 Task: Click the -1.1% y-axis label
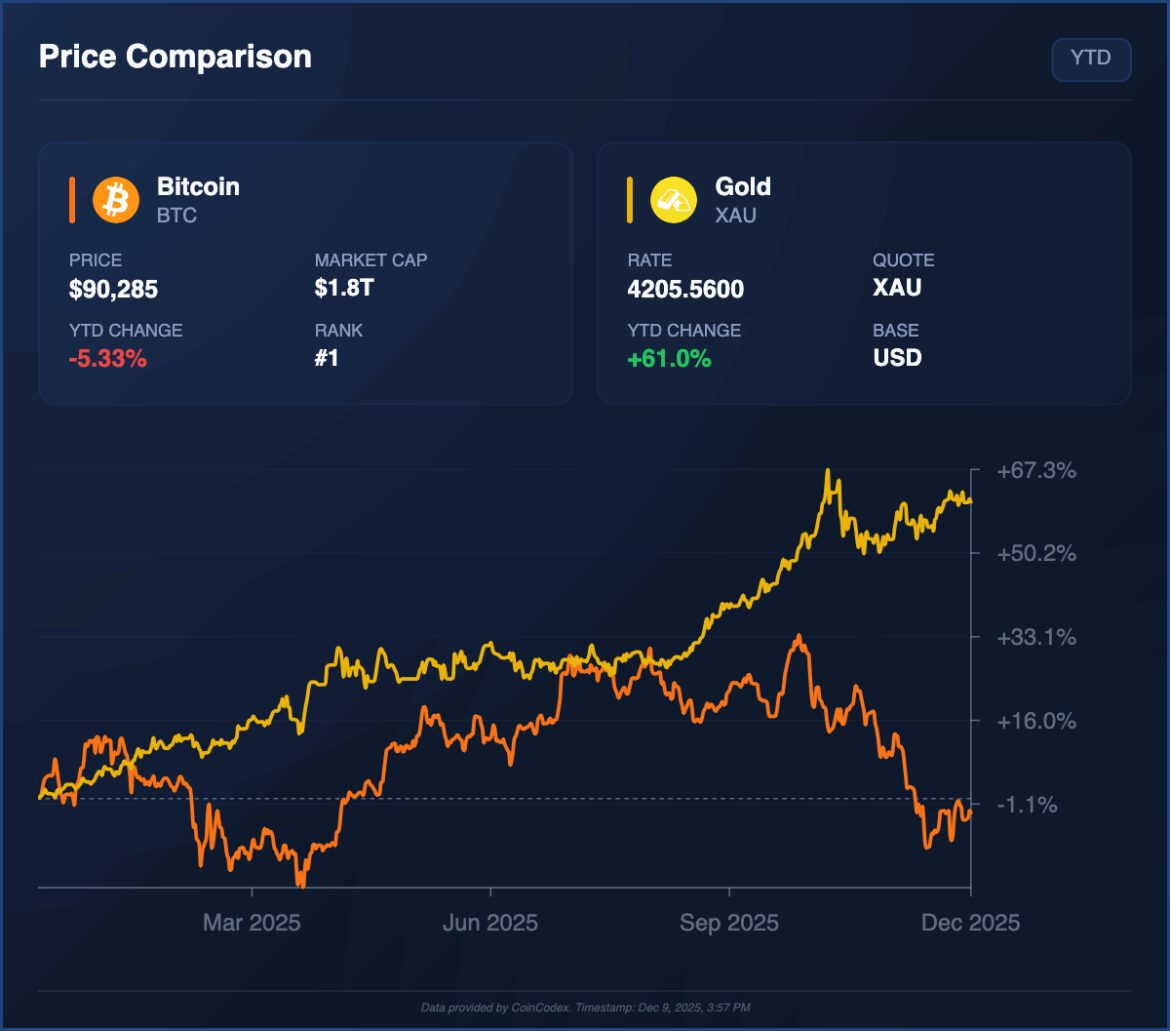click(1027, 804)
